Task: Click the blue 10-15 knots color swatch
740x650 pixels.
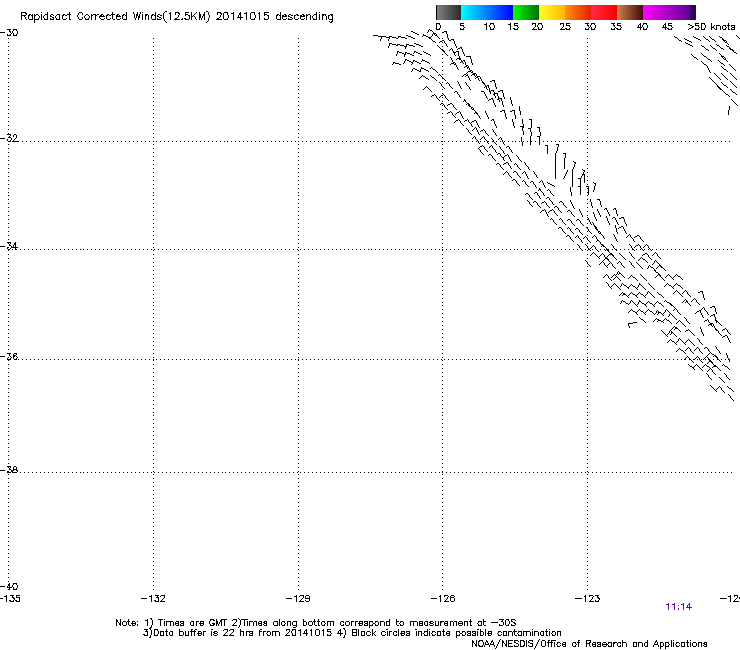Action: click(500, 12)
